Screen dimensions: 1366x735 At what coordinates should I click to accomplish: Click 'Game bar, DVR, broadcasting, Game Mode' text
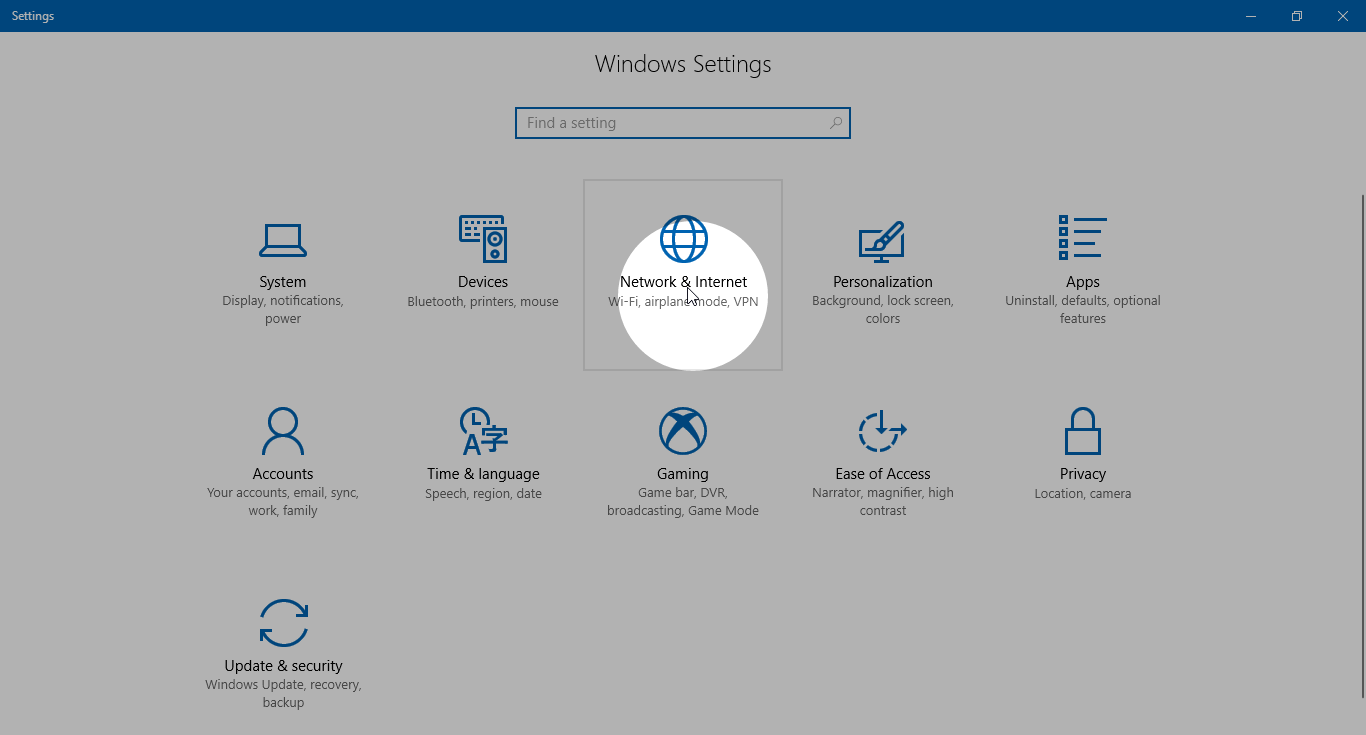[683, 502]
